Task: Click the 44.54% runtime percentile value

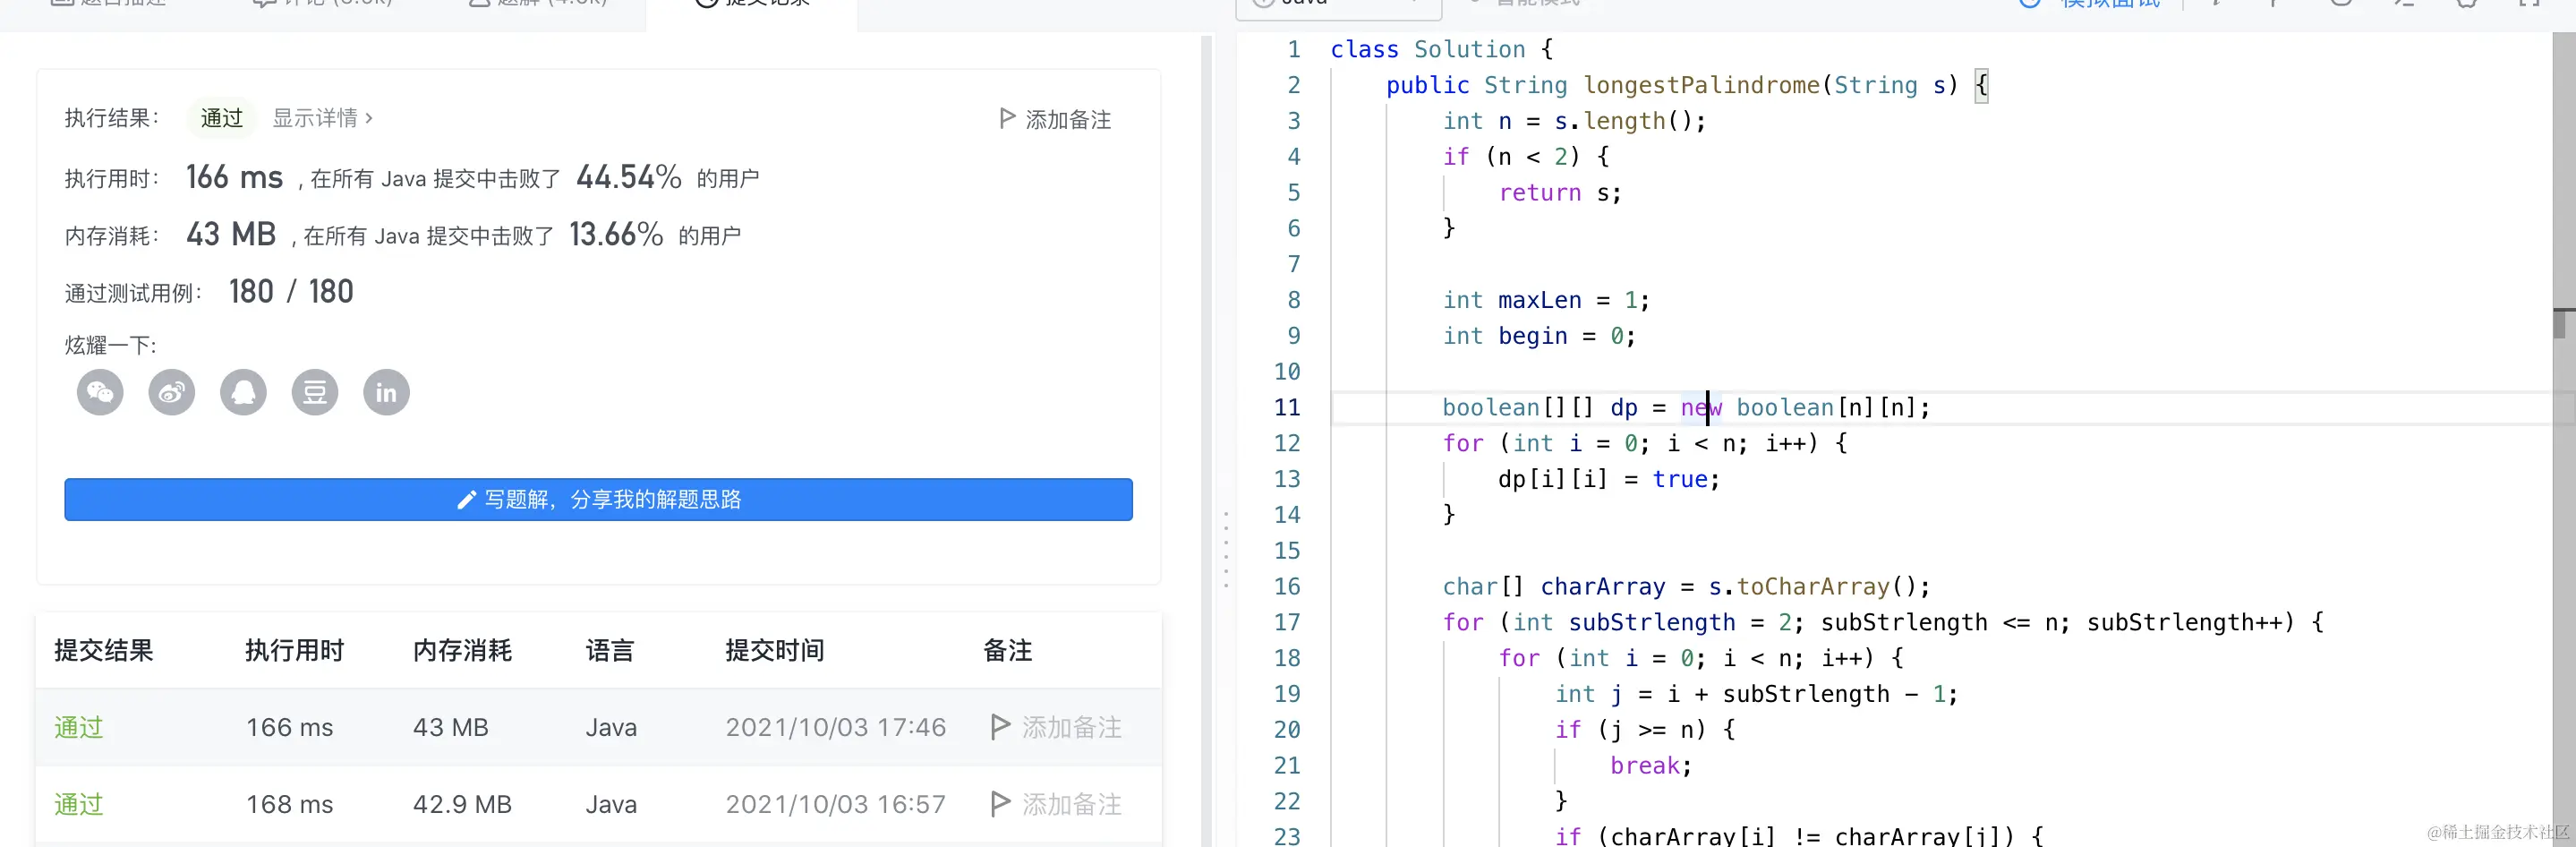Action: click(x=629, y=177)
